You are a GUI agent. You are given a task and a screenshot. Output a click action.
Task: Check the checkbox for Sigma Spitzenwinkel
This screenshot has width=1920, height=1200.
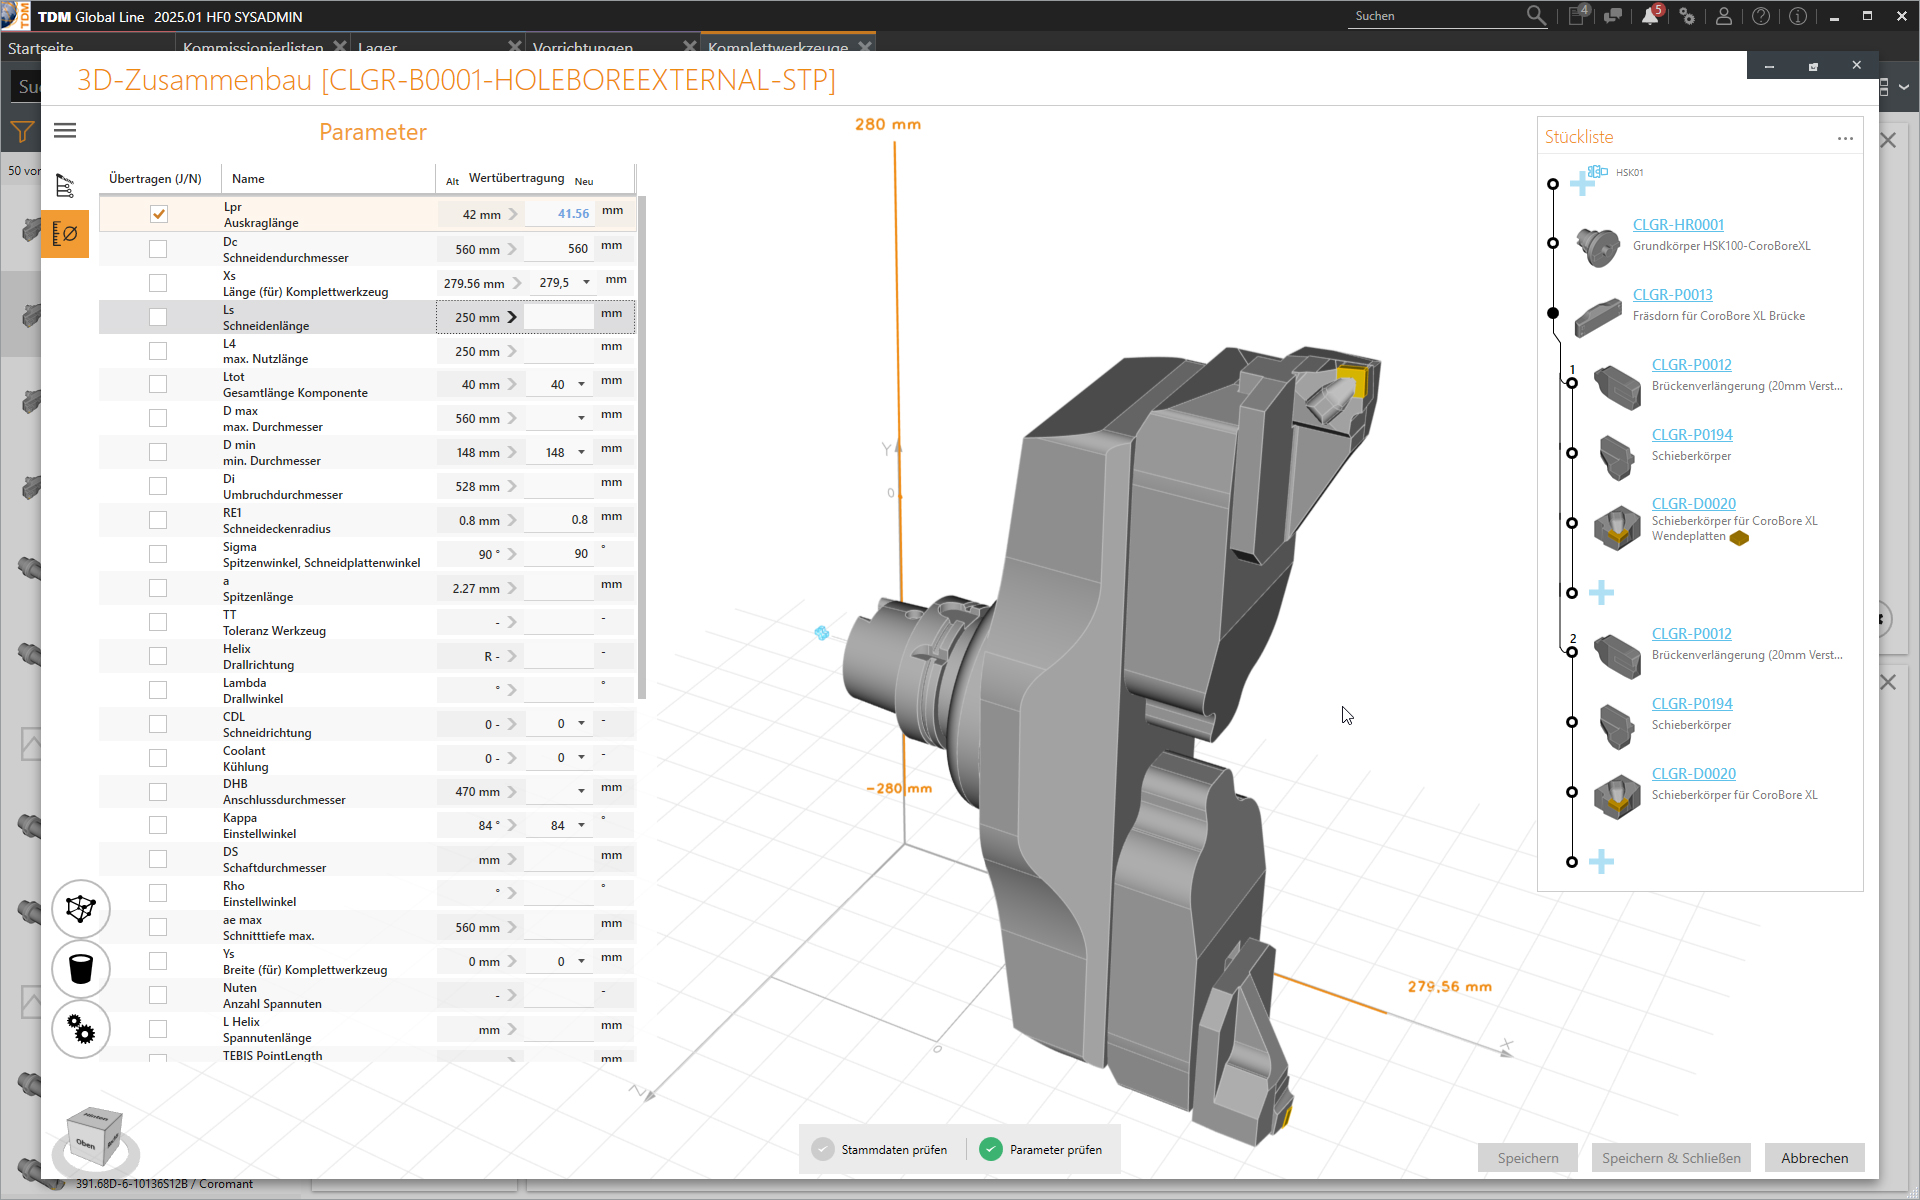158,553
